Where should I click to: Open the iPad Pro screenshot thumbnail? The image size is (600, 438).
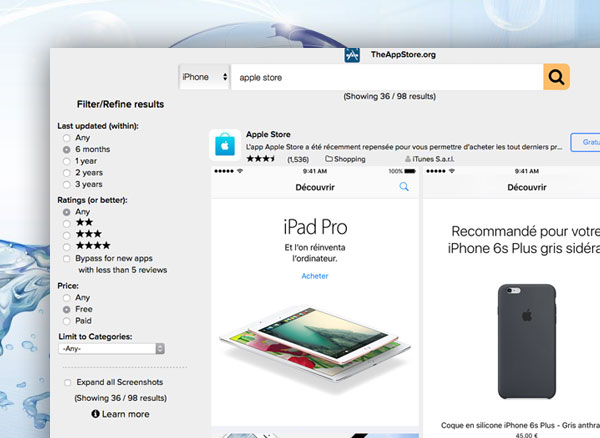pos(315,296)
